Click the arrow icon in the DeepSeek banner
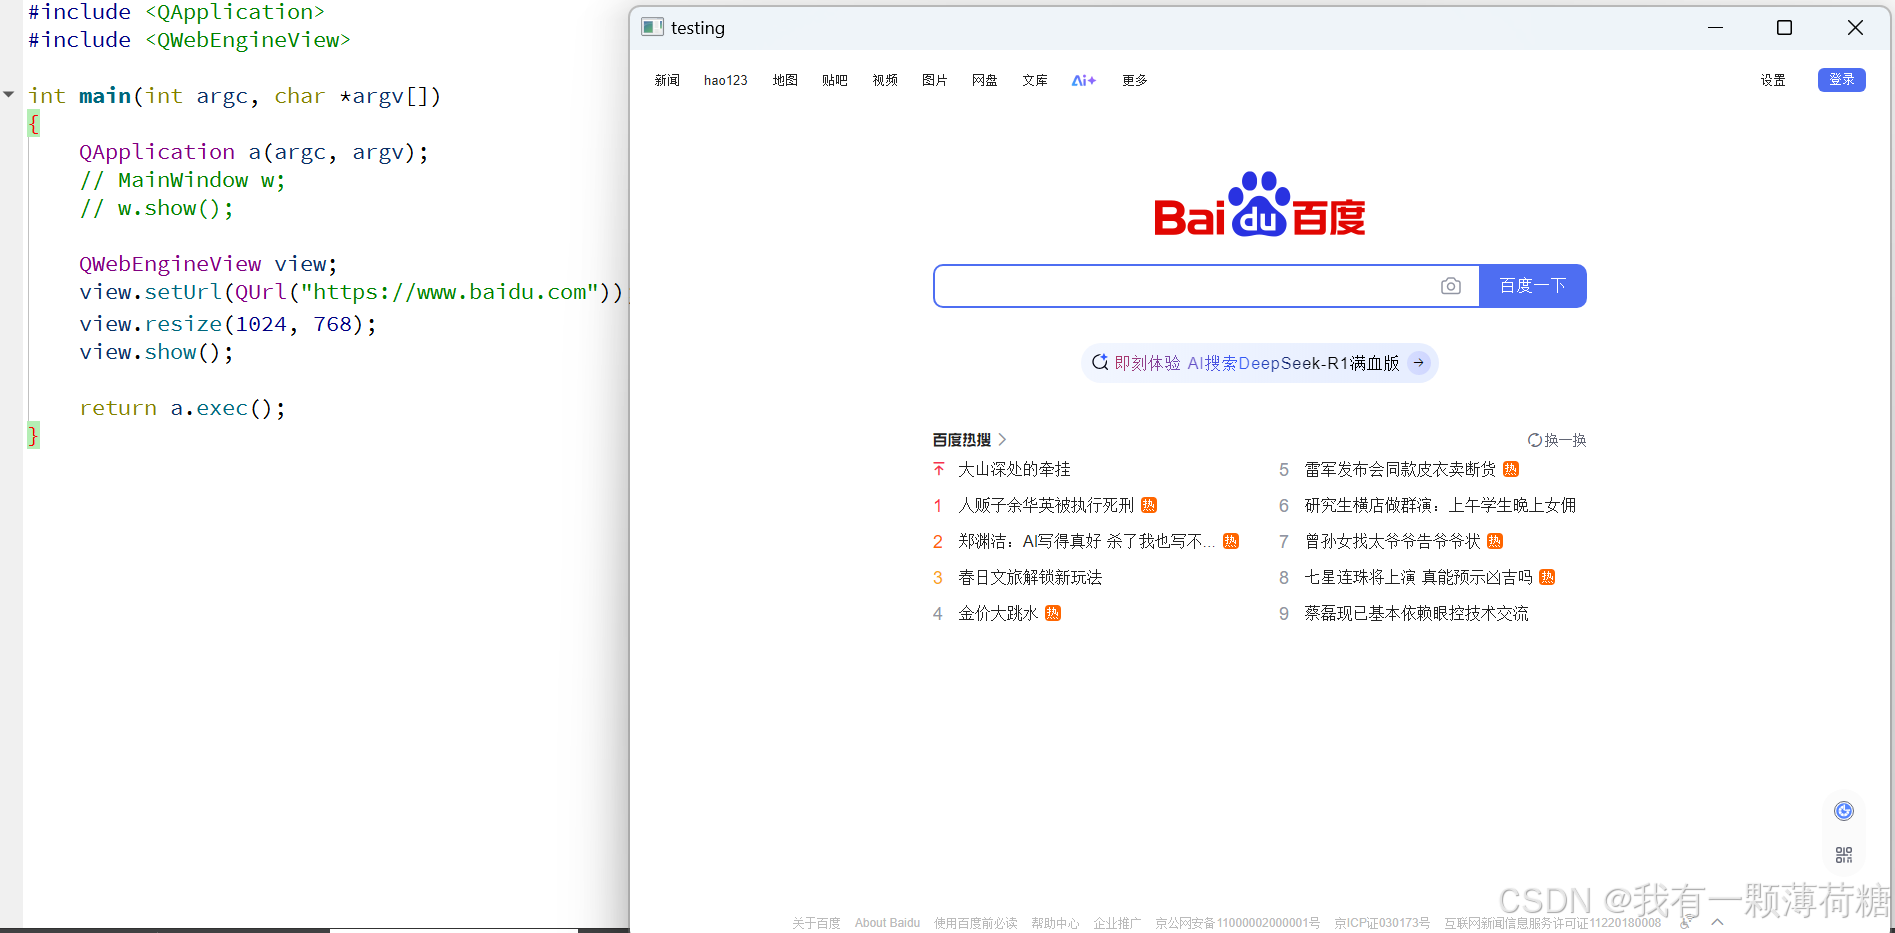Image resolution: width=1895 pixels, height=933 pixels. [1418, 363]
